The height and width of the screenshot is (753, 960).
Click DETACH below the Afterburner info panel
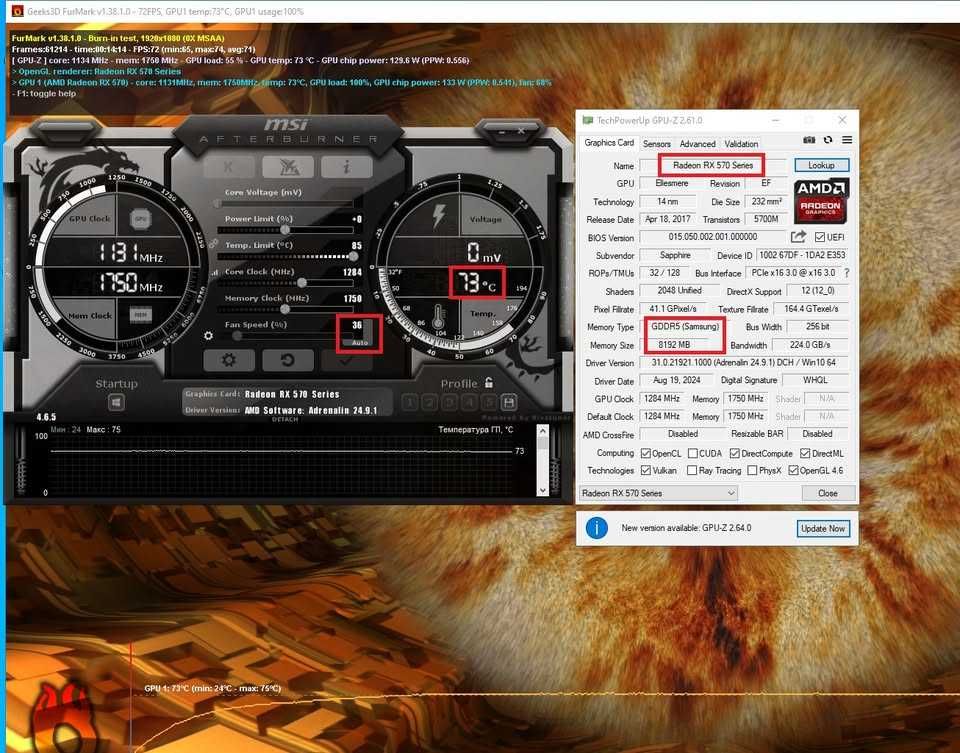click(285, 419)
